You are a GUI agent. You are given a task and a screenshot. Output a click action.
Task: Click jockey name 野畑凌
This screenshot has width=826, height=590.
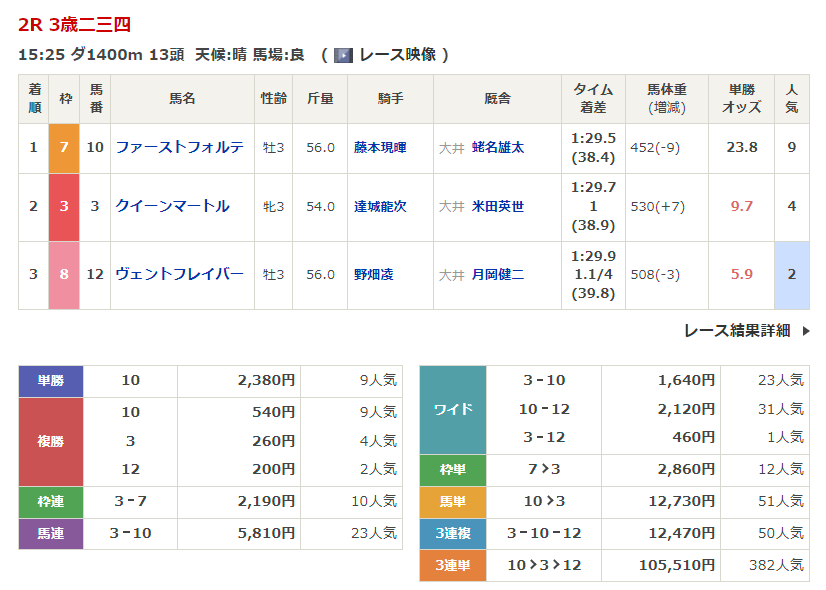(x=373, y=274)
